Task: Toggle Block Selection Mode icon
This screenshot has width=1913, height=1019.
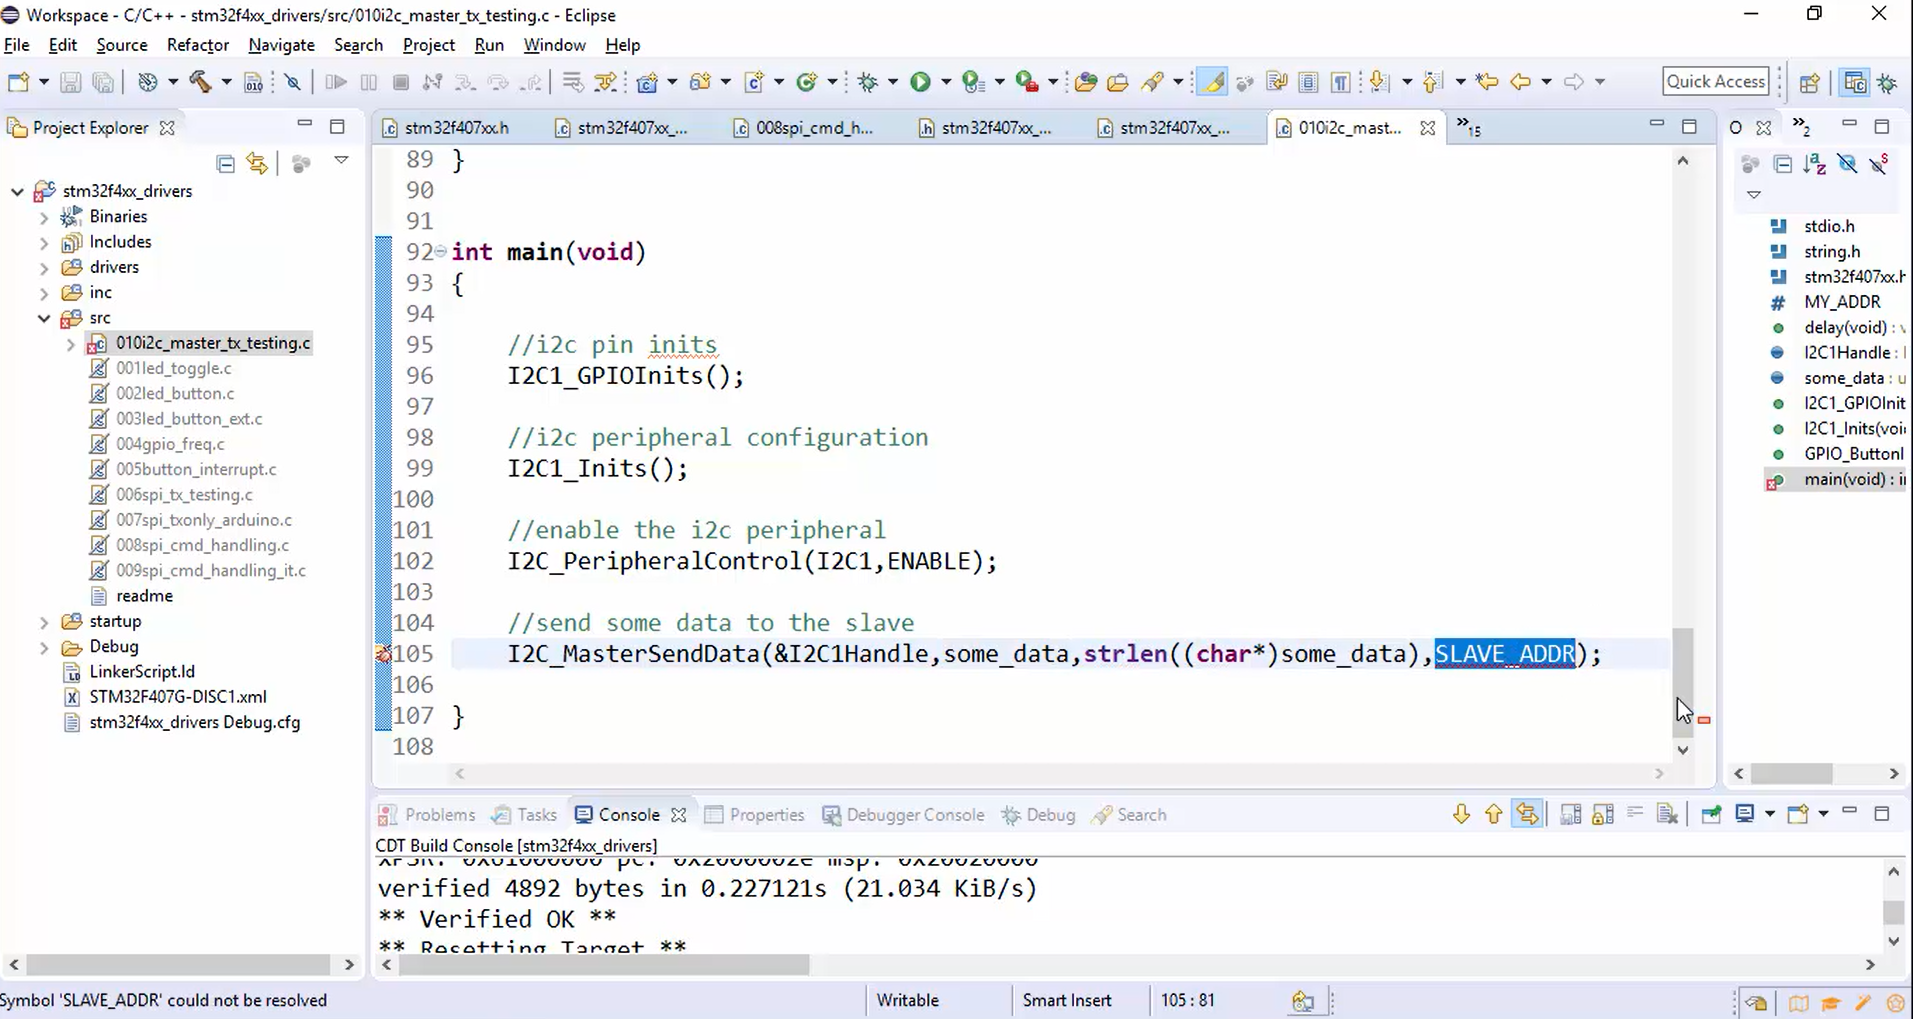Action: [x=1308, y=82]
